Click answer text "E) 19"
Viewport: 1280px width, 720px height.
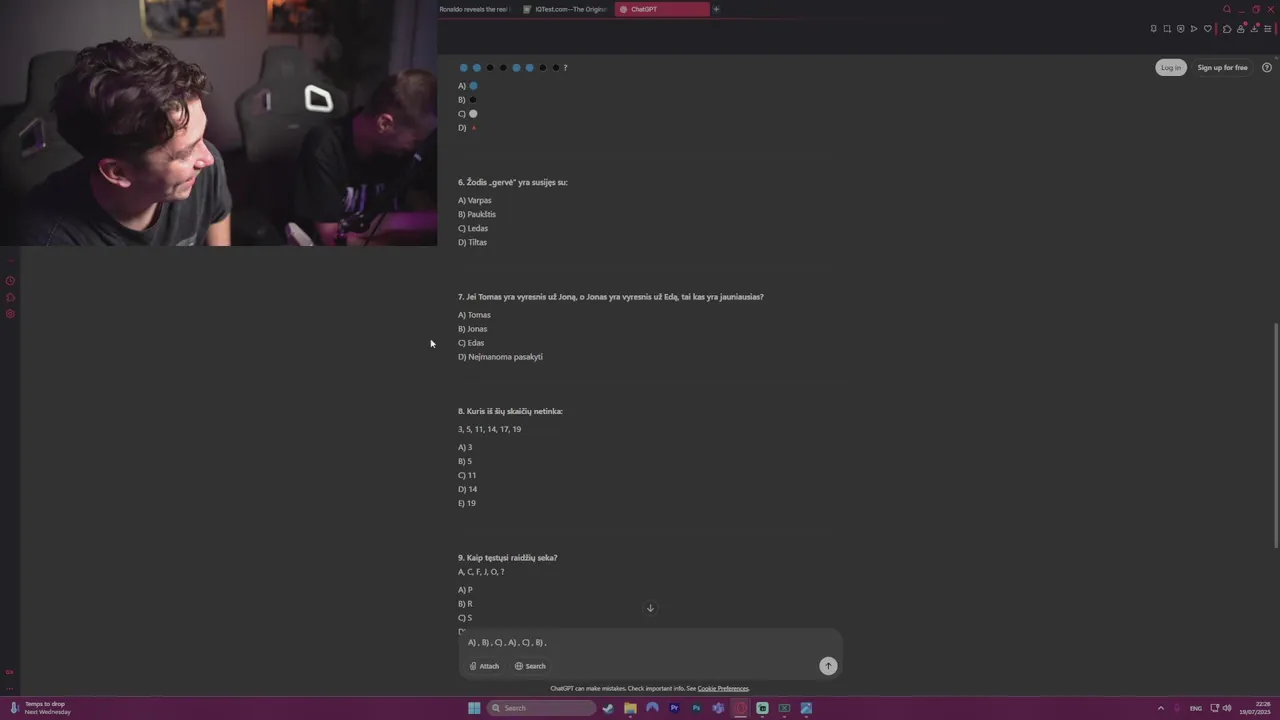(467, 503)
